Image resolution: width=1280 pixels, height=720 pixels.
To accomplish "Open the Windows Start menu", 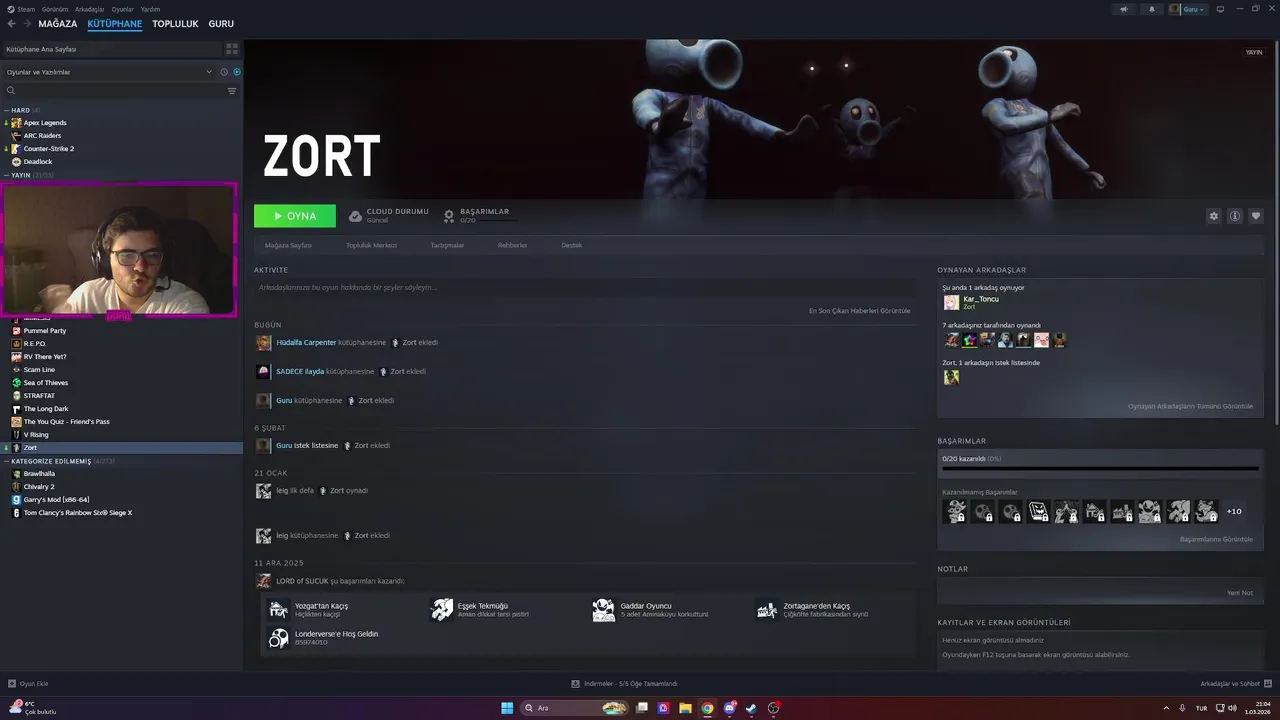I will point(507,708).
